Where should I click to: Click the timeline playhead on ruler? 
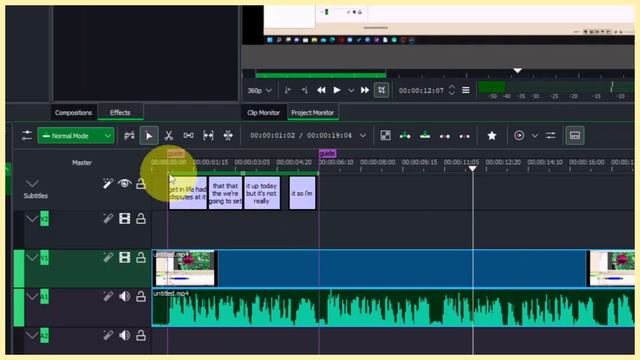pyautogui.click(x=472, y=169)
